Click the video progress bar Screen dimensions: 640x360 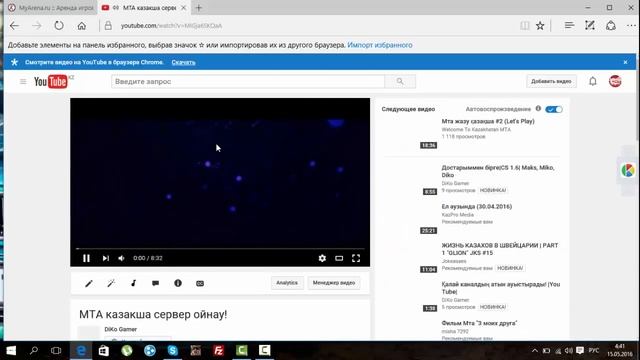point(220,248)
